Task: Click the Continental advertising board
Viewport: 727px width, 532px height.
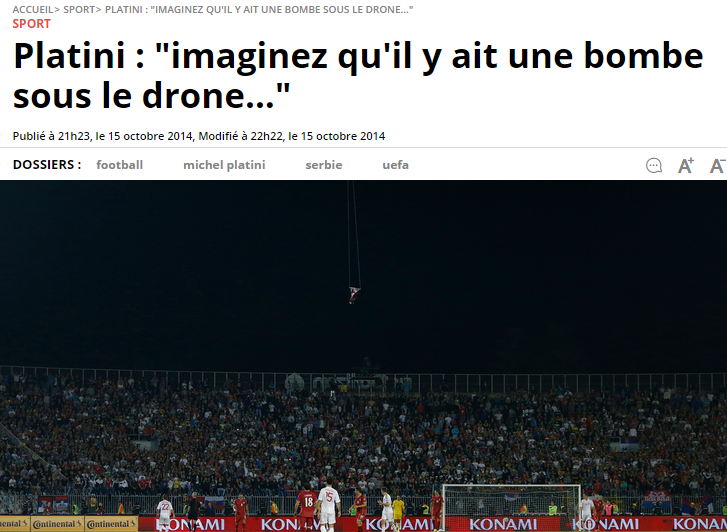Action: click(x=69, y=524)
